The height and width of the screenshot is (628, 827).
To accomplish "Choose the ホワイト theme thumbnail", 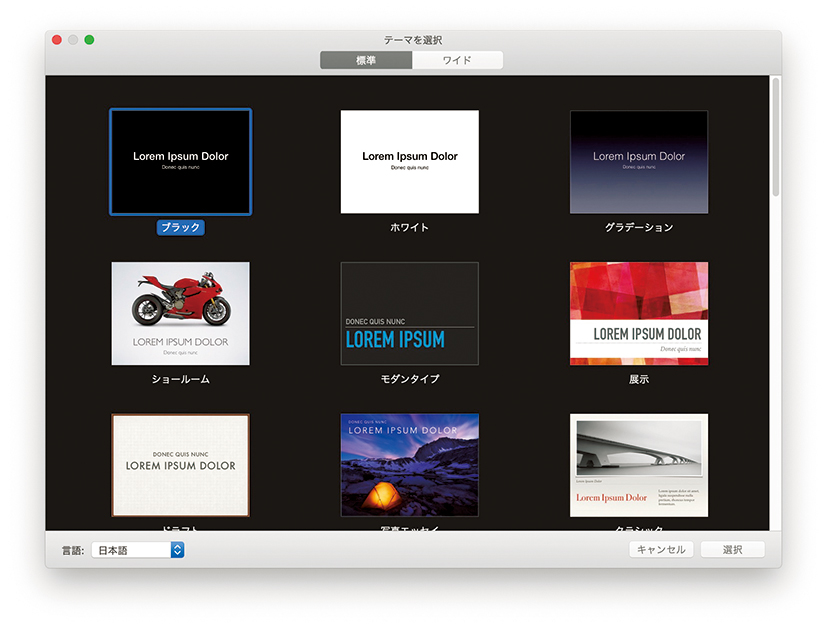I will click(409, 162).
